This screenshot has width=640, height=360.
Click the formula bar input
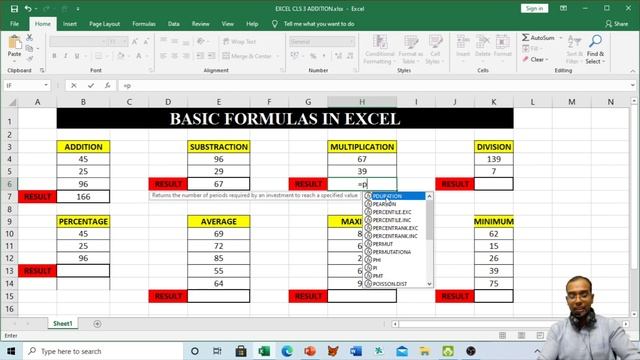coord(373,86)
